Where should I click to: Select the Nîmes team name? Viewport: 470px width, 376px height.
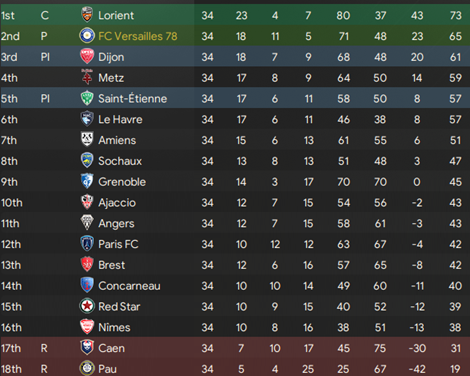[114, 327]
